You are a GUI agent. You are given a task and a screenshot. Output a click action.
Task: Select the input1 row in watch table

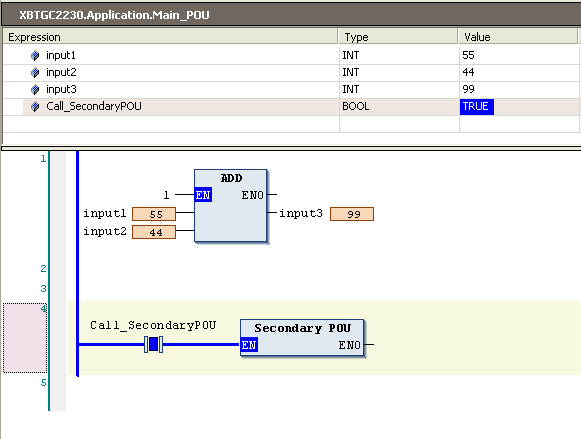pyautogui.click(x=290, y=55)
